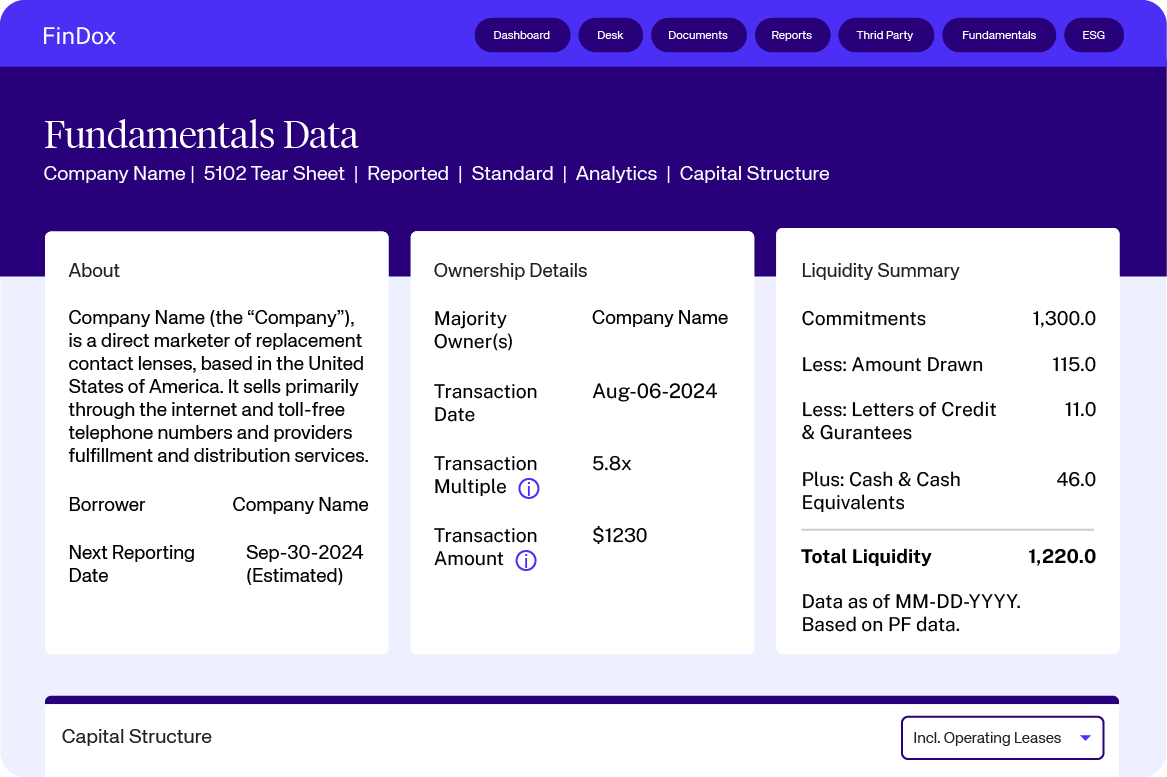The image size is (1167, 777).
Task: Select Desk from the top navigation
Action: (x=610, y=34)
